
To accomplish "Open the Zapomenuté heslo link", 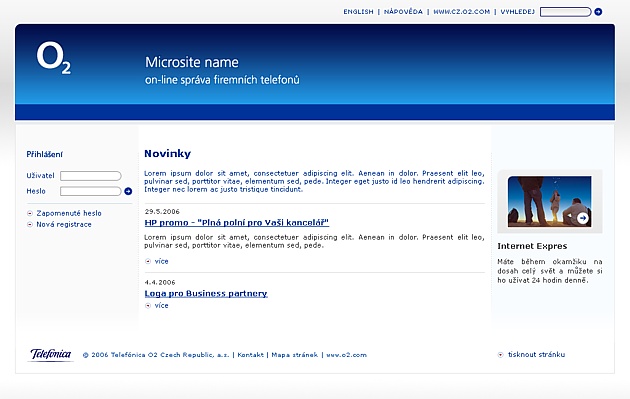I will (69, 213).
